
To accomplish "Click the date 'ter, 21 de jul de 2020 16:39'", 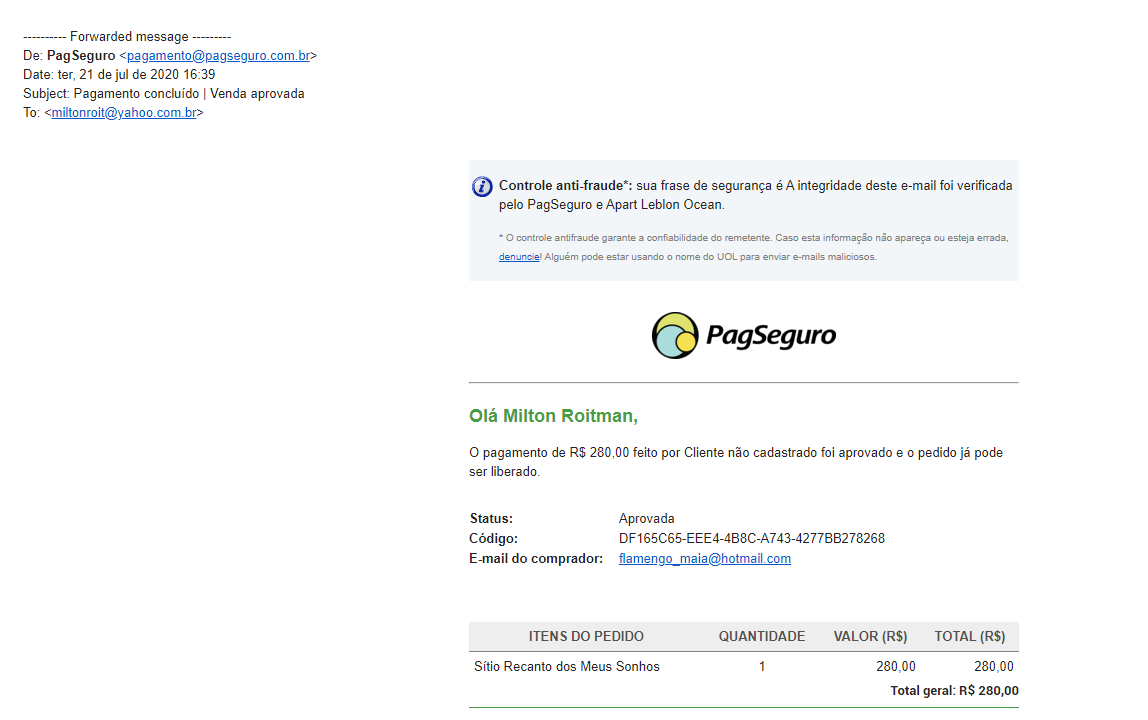I will 136,75.
